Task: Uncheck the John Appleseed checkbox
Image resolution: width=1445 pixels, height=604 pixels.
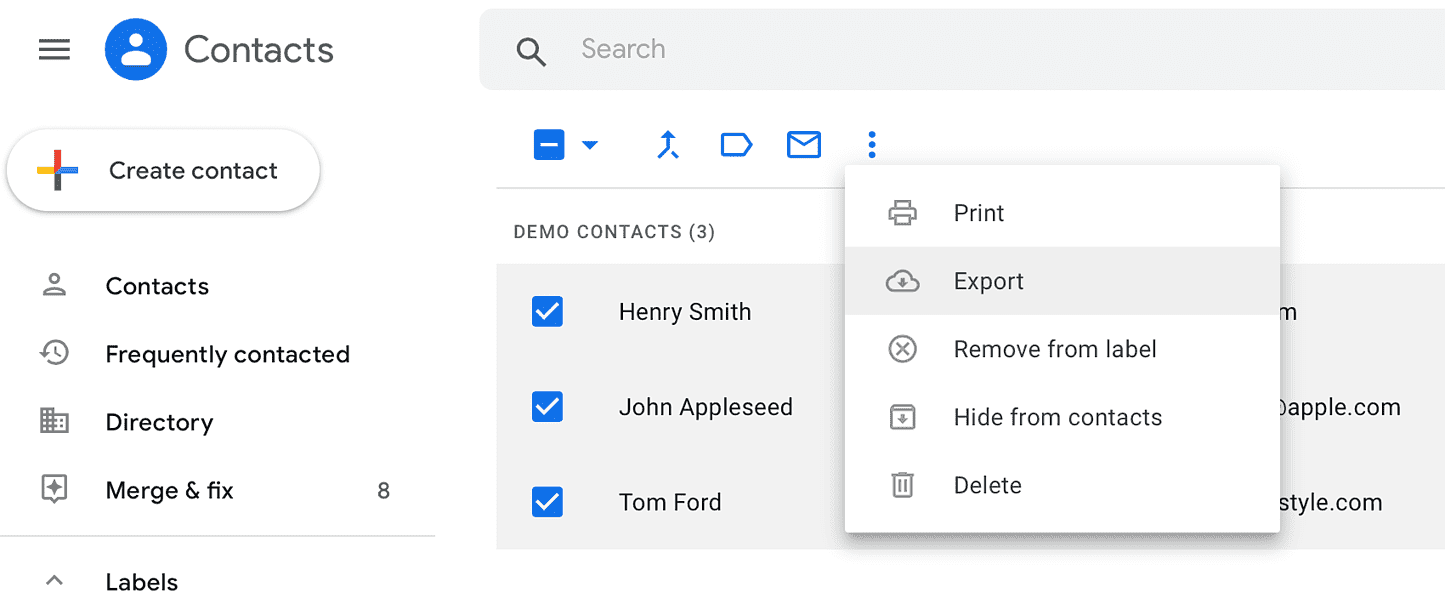Action: (547, 407)
